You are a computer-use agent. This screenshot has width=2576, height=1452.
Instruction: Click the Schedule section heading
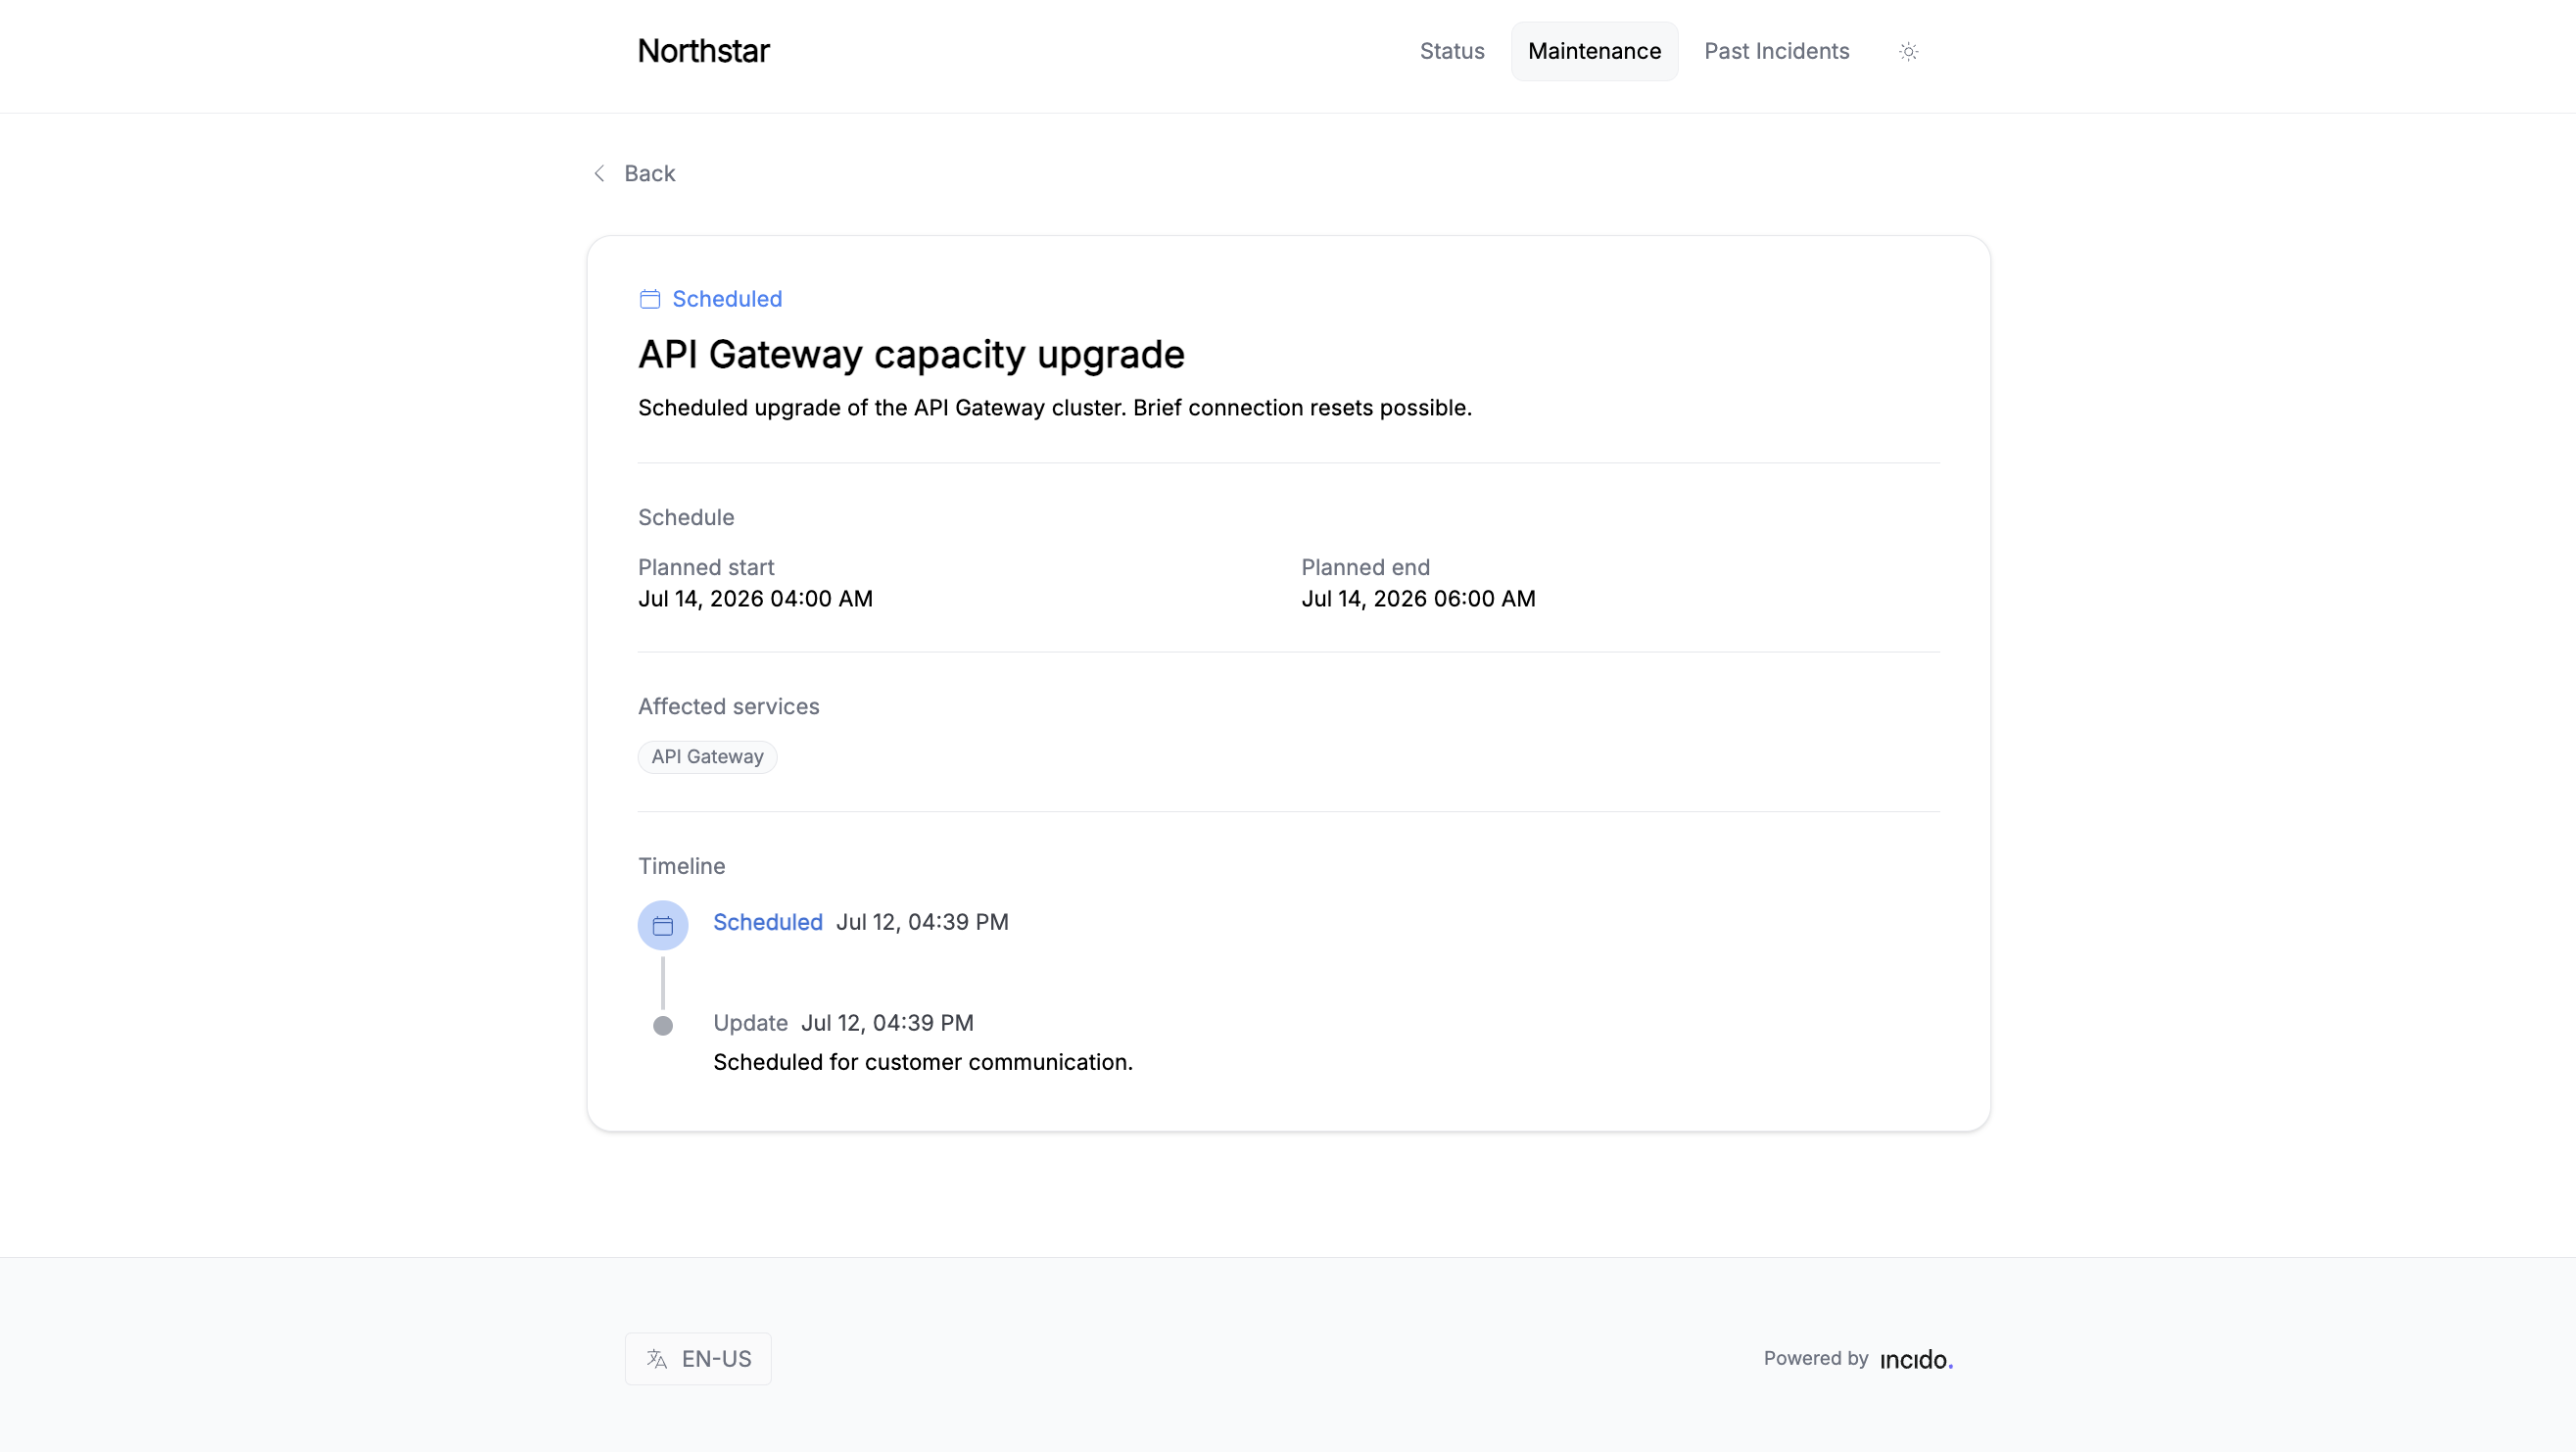(x=686, y=517)
